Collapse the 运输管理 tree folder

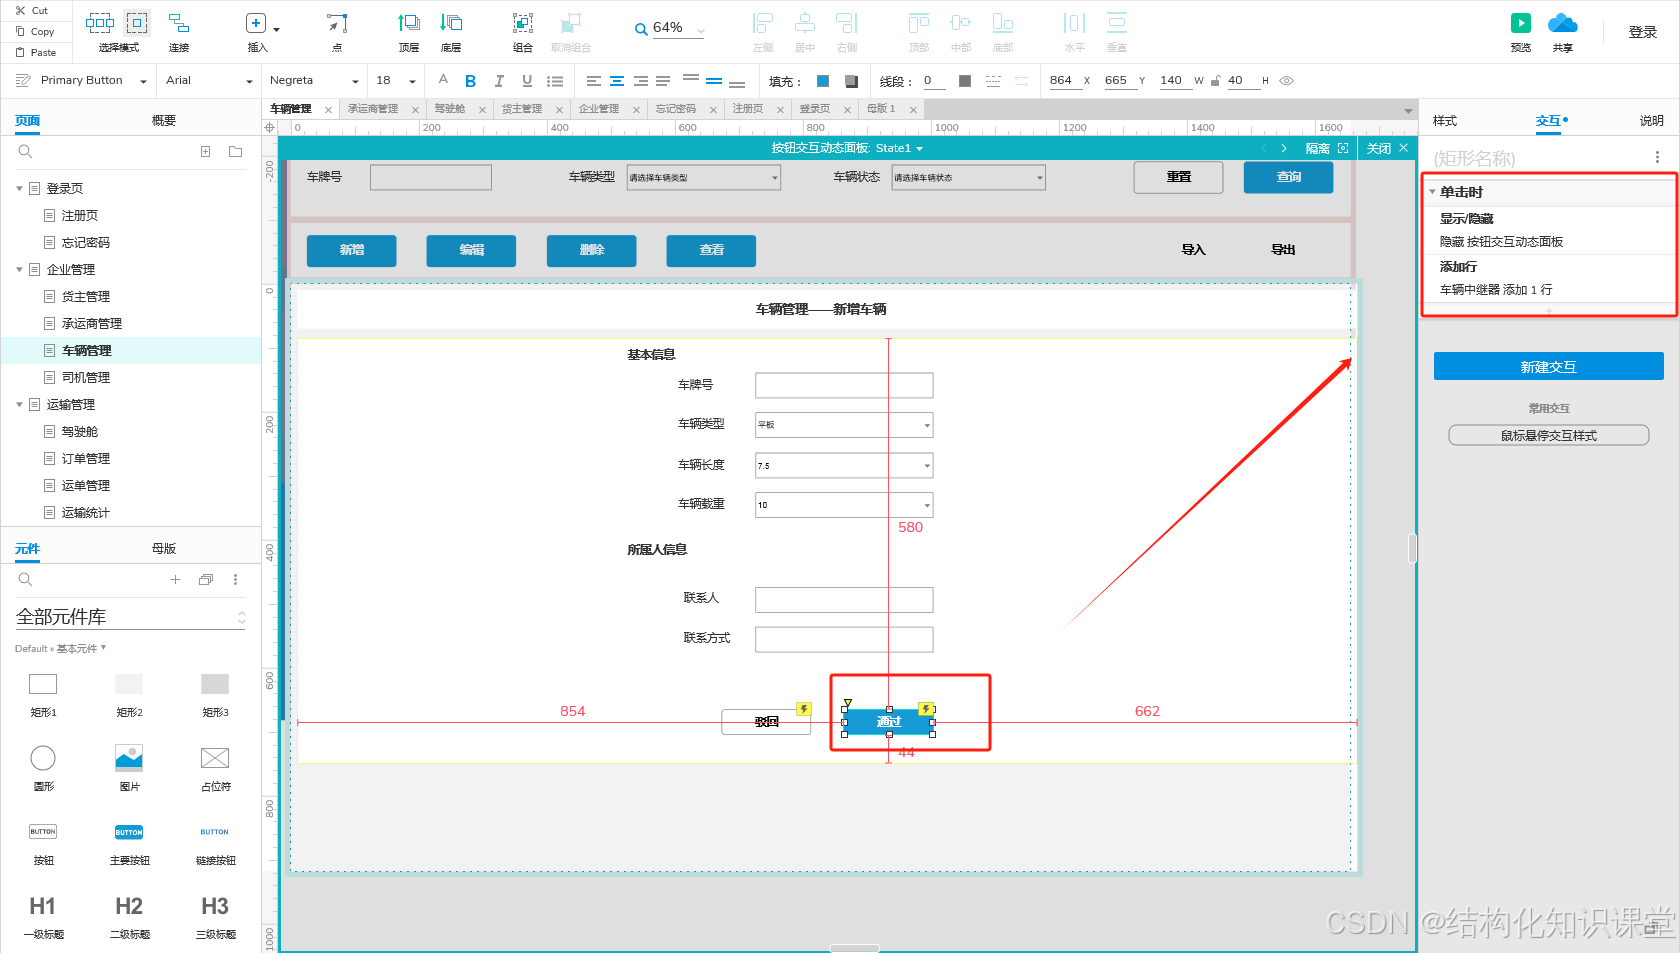point(19,405)
